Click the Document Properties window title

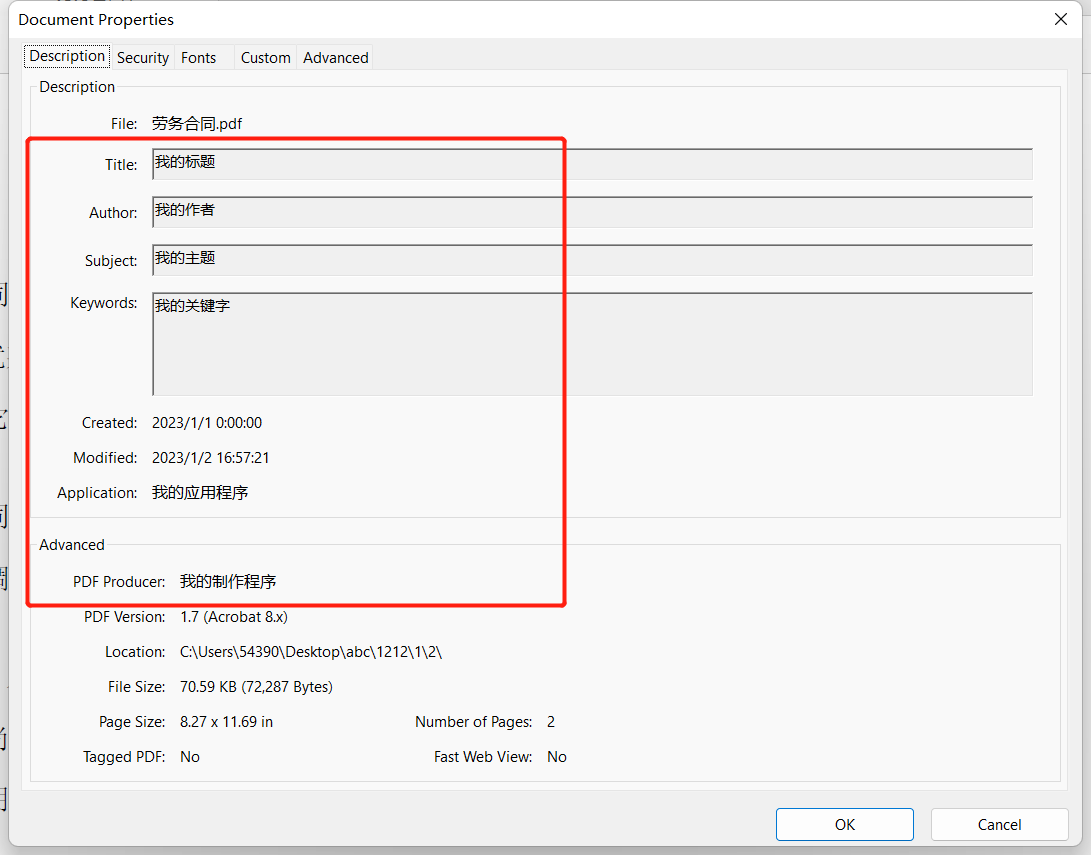(96, 19)
